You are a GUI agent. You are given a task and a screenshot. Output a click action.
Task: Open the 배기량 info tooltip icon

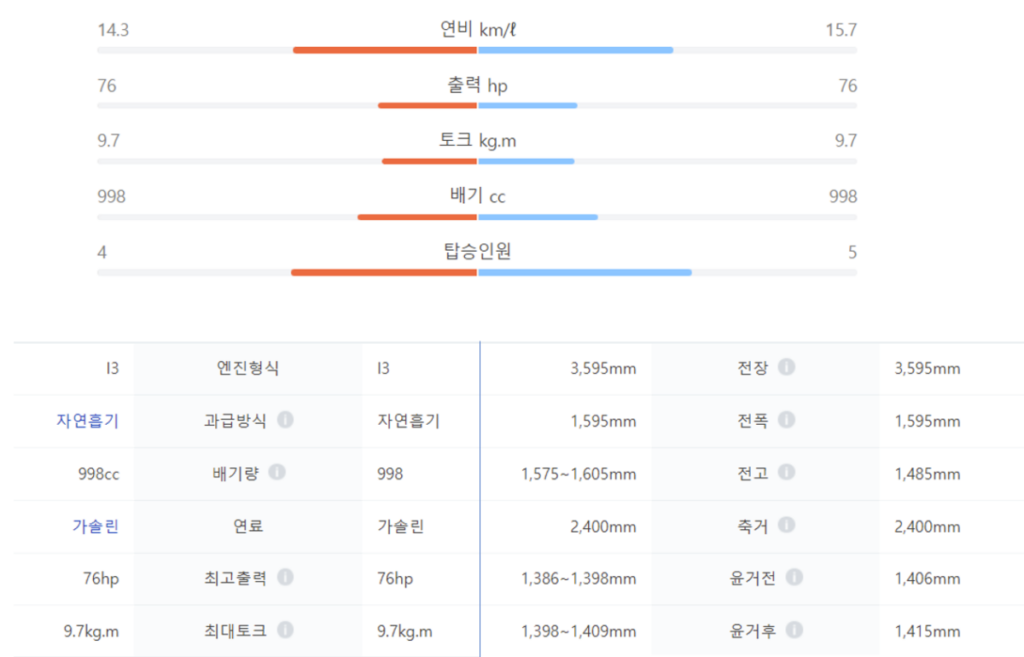(277, 472)
